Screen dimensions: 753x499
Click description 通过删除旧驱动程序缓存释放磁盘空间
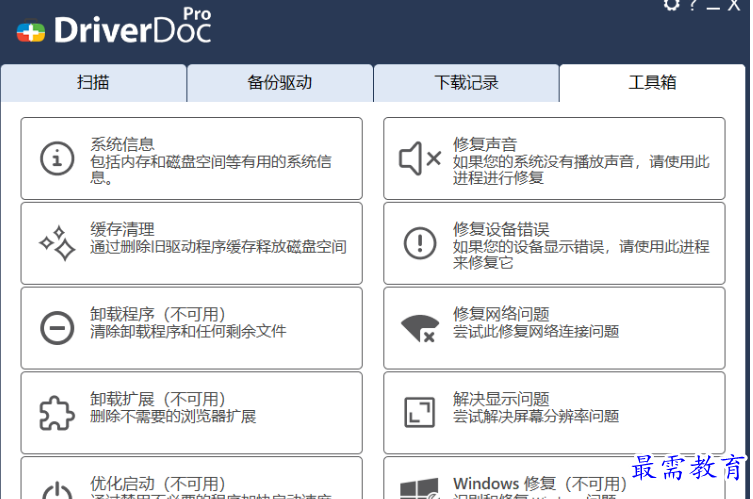219,247
